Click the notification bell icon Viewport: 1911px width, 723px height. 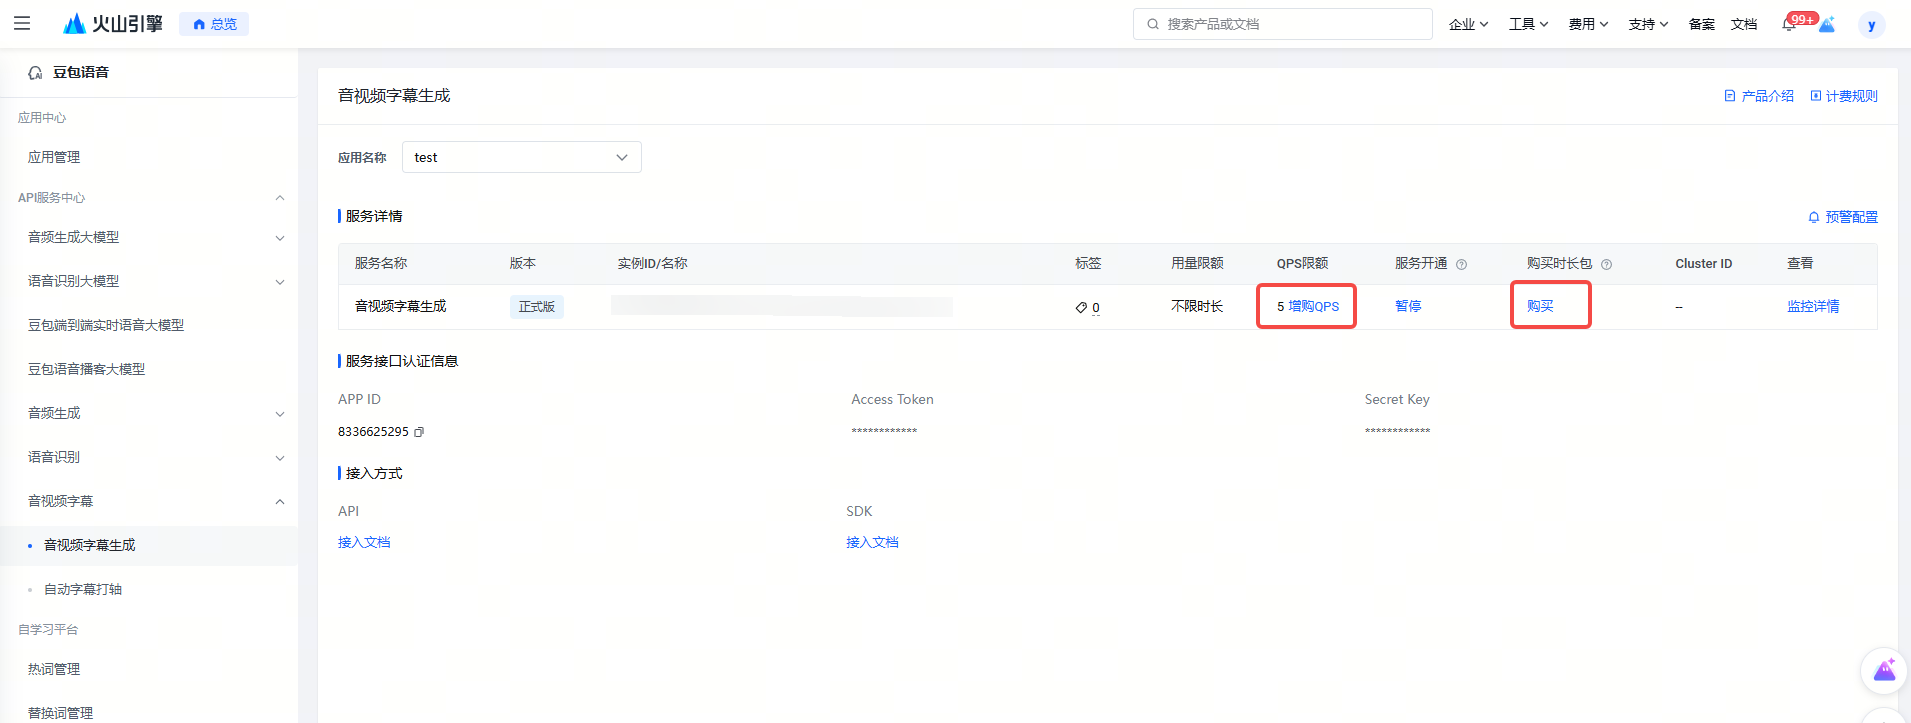(1789, 25)
